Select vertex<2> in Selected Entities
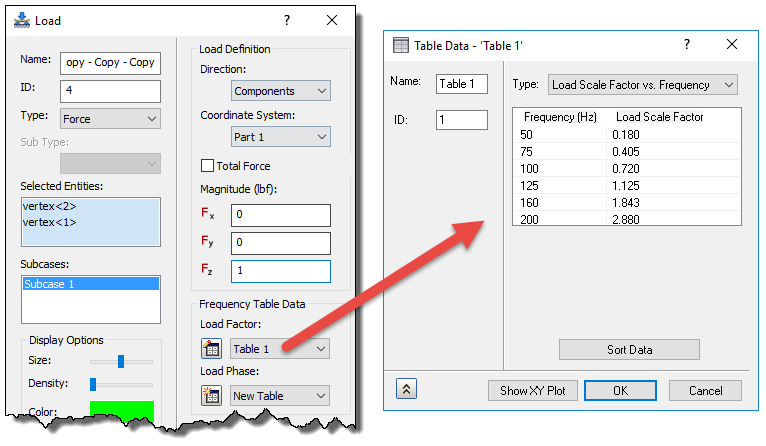The image size is (766, 446). (x=49, y=206)
